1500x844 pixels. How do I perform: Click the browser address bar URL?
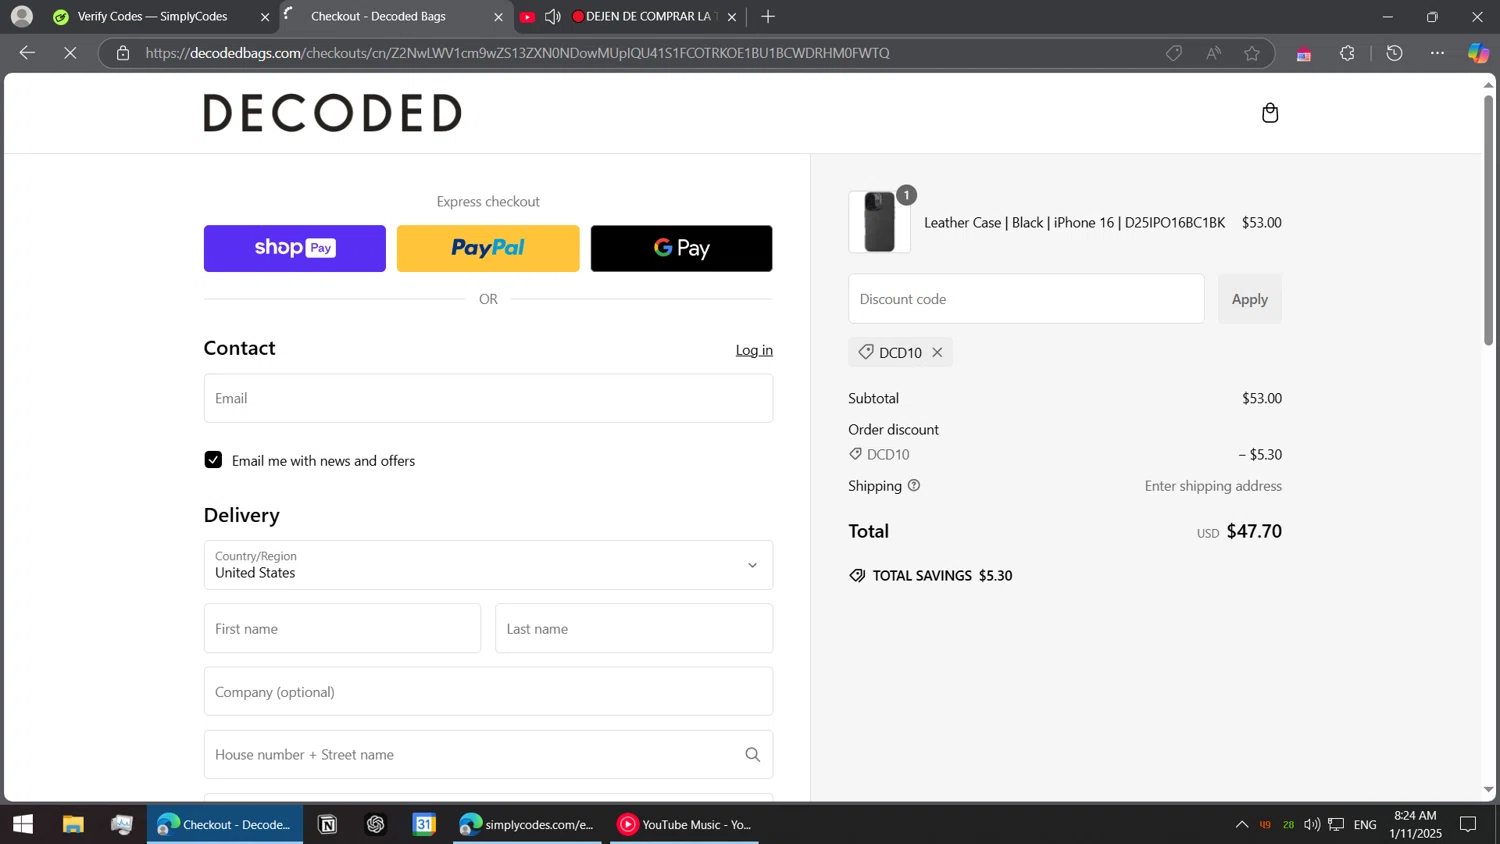click(x=517, y=53)
